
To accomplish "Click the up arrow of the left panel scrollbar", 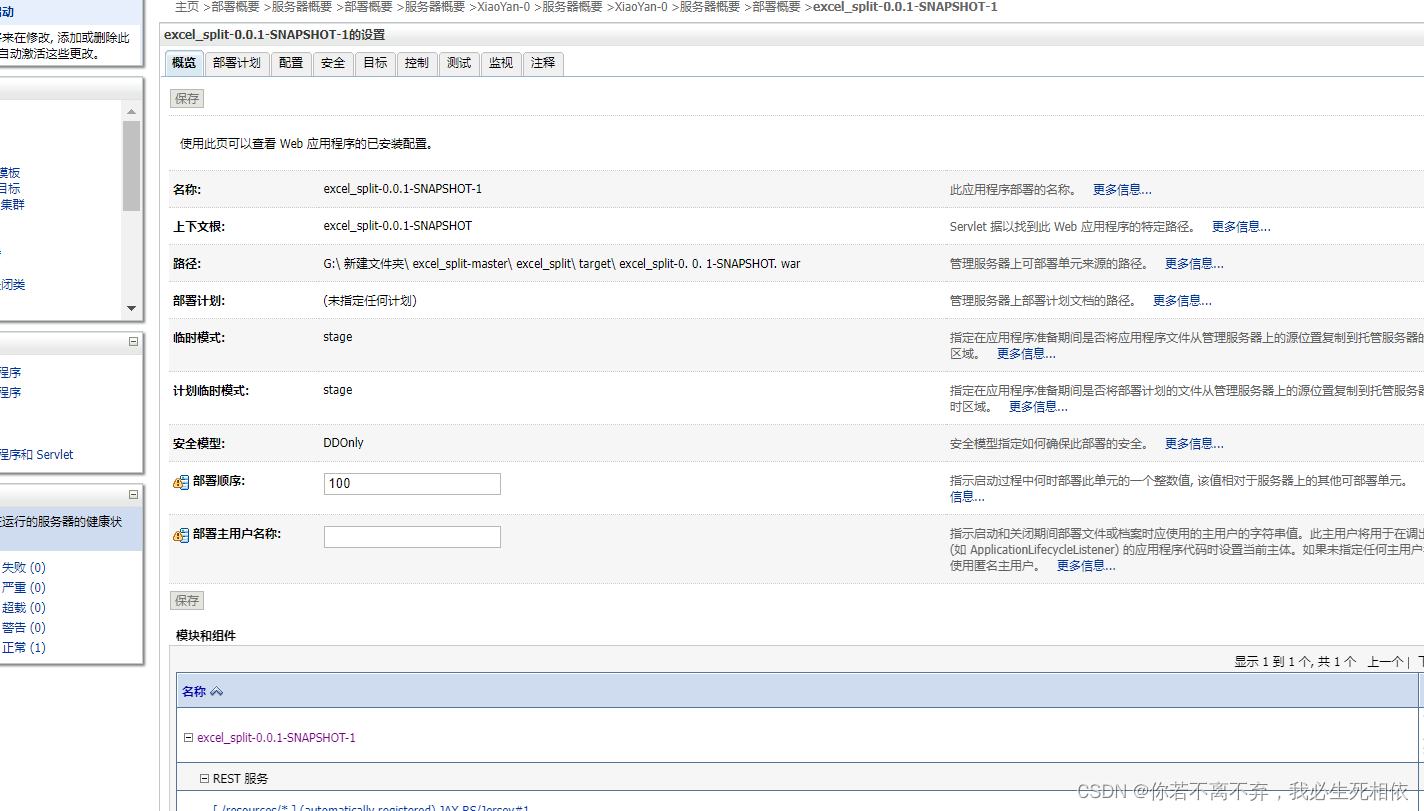I will tap(131, 110).
